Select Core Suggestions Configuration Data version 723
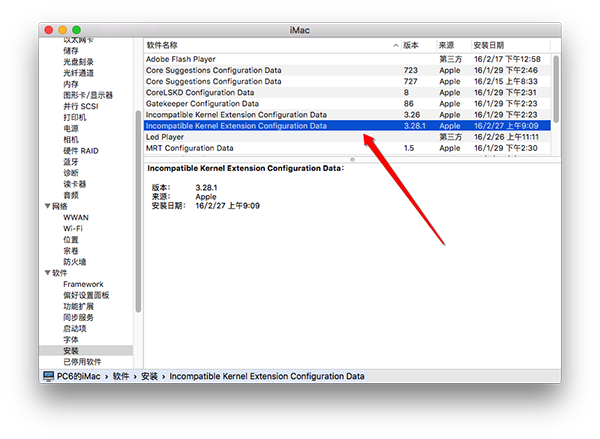600x439 pixels. pos(347,70)
